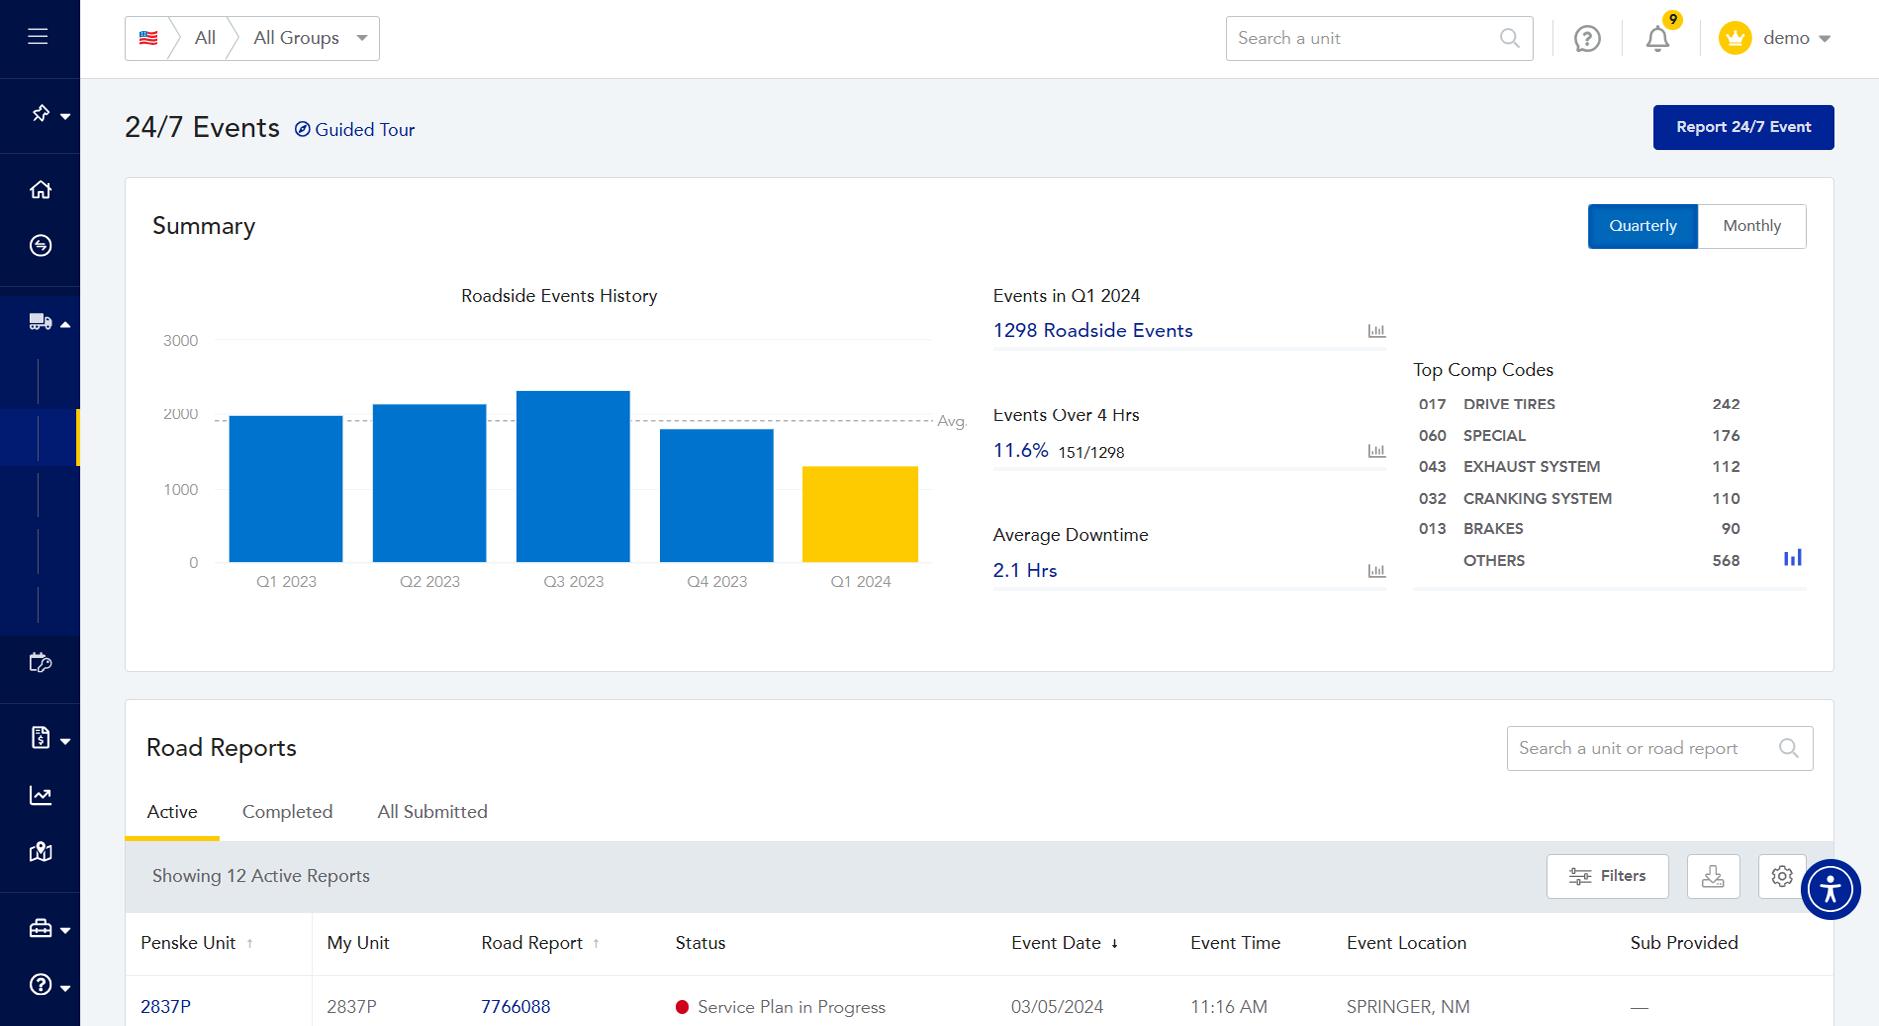
Task: Open the accessibility widget button
Action: pyautogui.click(x=1830, y=889)
